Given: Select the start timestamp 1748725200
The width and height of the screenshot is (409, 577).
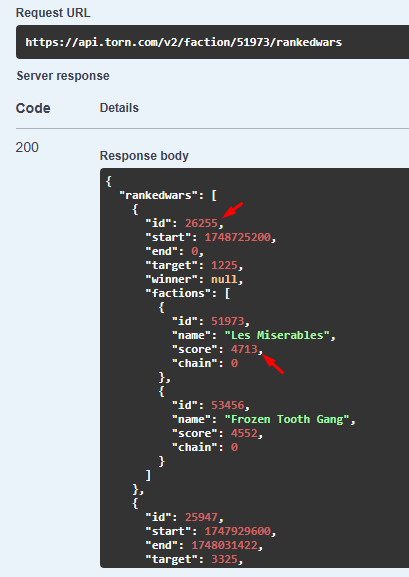Looking at the screenshot, I should tap(238, 237).
